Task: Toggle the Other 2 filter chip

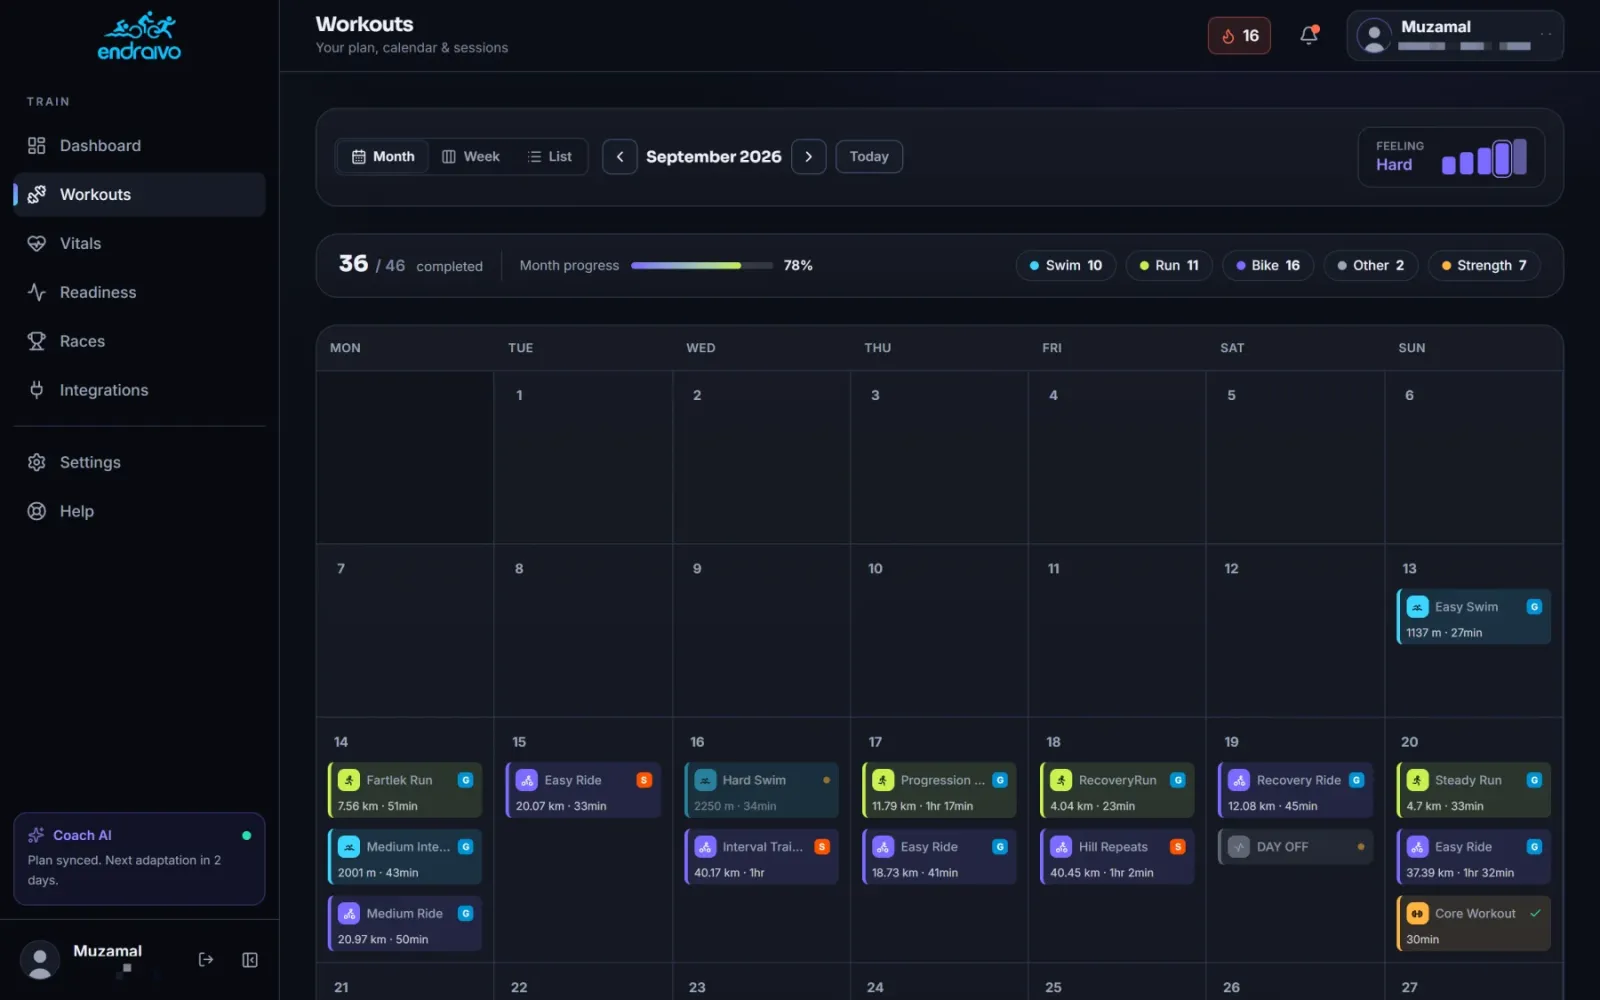Action: (1371, 265)
